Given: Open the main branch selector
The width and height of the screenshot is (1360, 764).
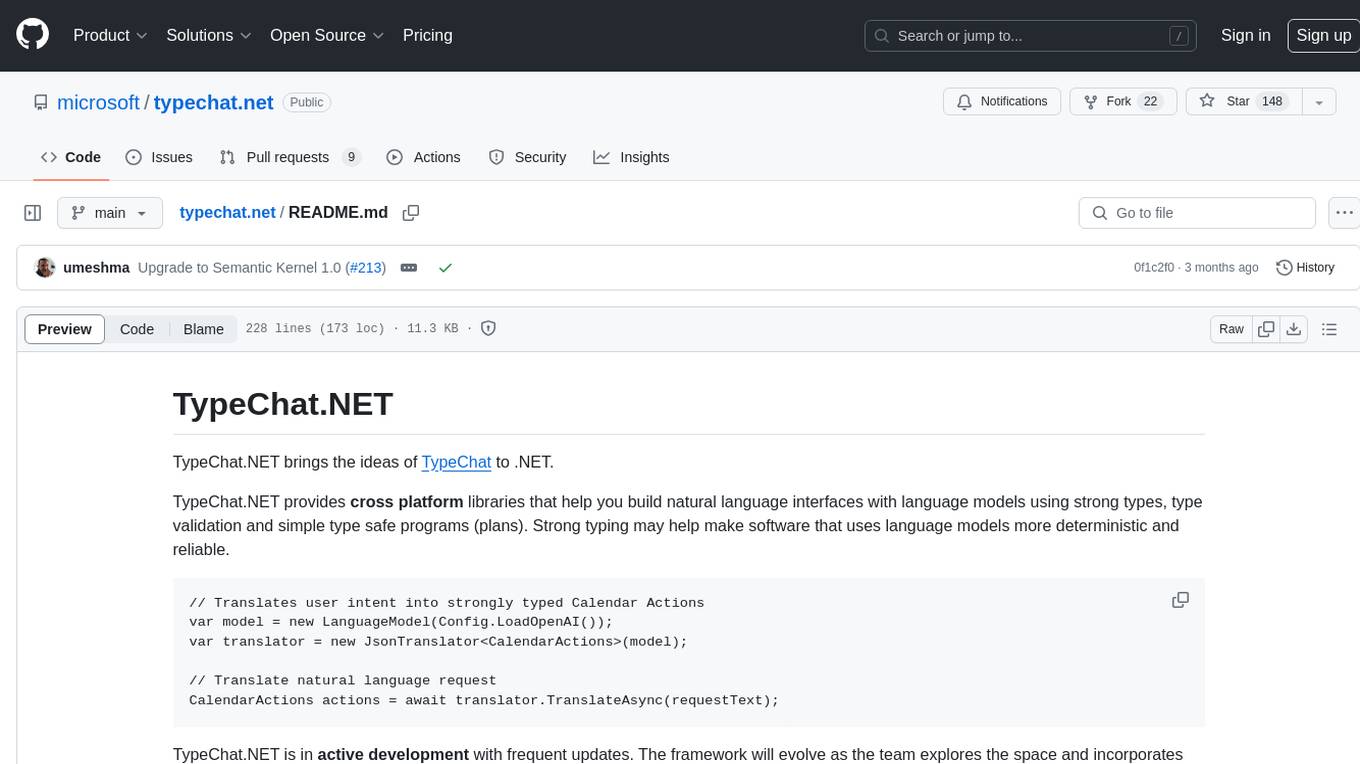Looking at the screenshot, I should click(x=110, y=213).
